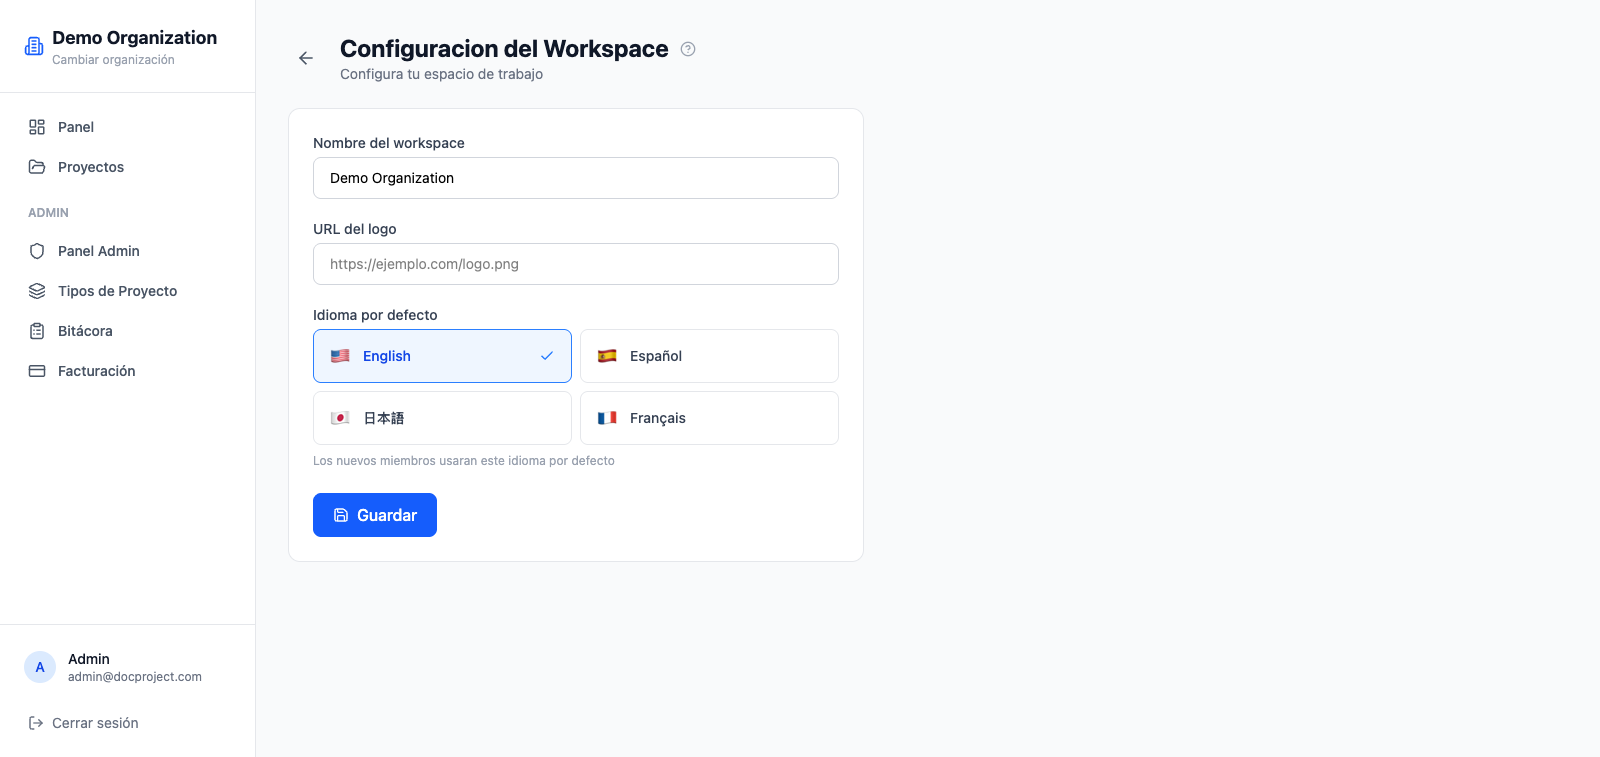
Task: Click the Cerrar sesión logout icon
Action: (x=36, y=723)
